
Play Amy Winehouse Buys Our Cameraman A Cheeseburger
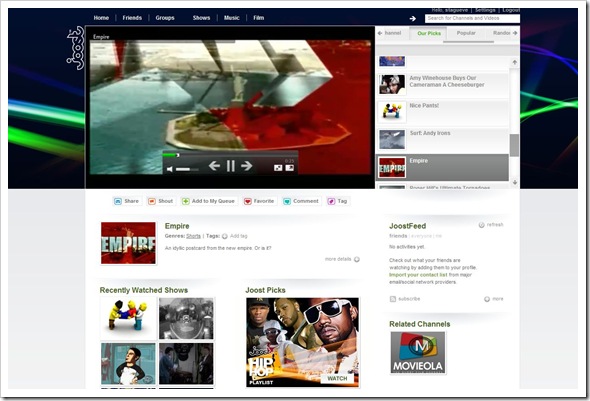click(443, 85)
